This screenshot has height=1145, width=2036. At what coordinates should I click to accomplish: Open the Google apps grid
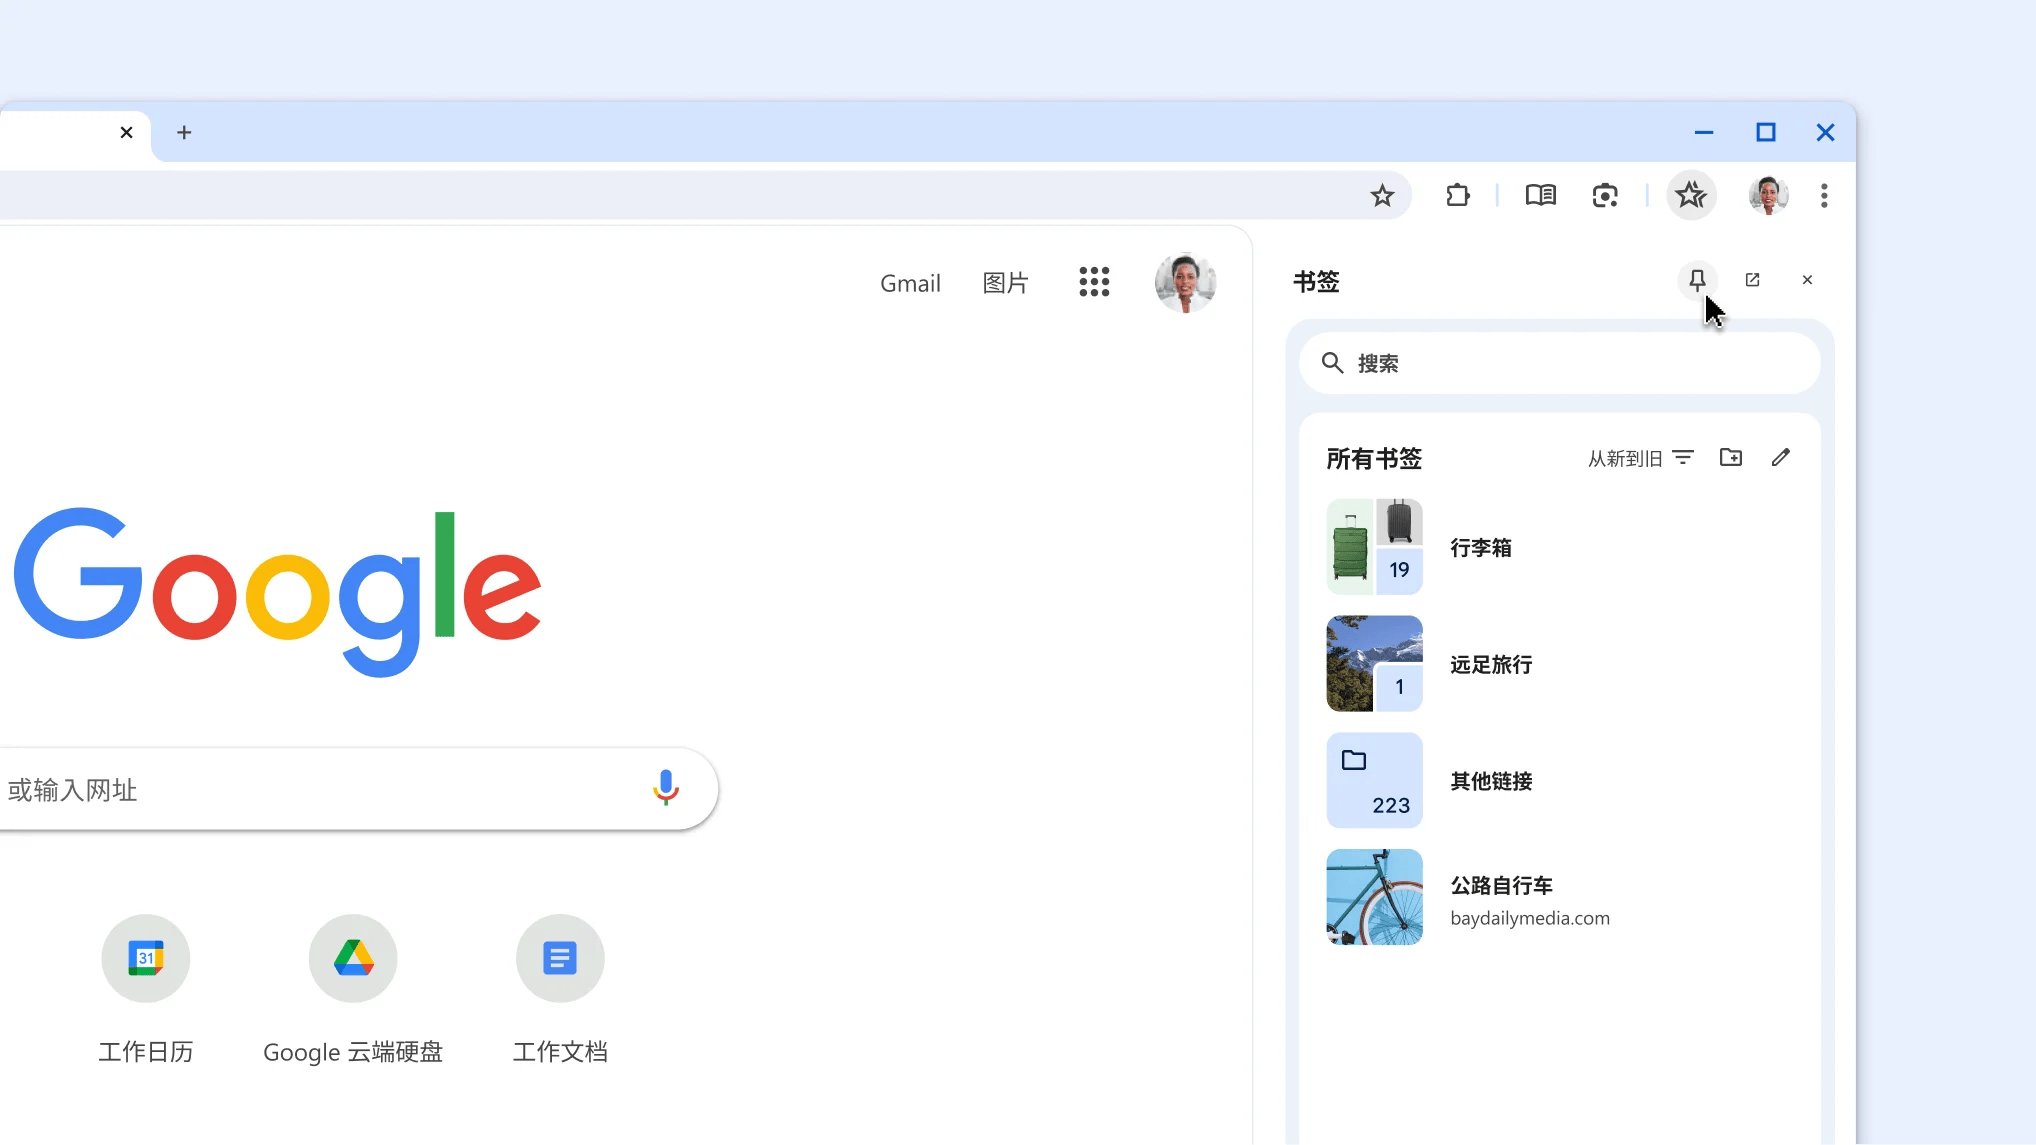tap(1094, 282)
